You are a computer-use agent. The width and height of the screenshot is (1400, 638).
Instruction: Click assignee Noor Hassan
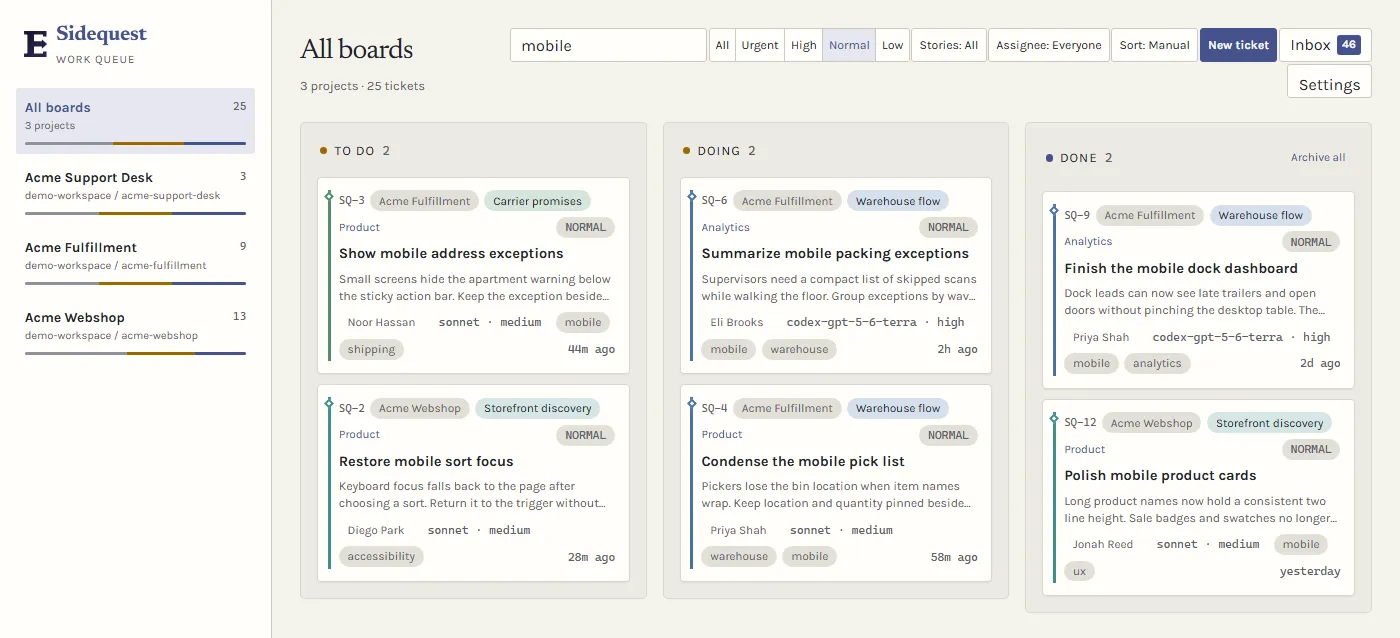[381, 322]
